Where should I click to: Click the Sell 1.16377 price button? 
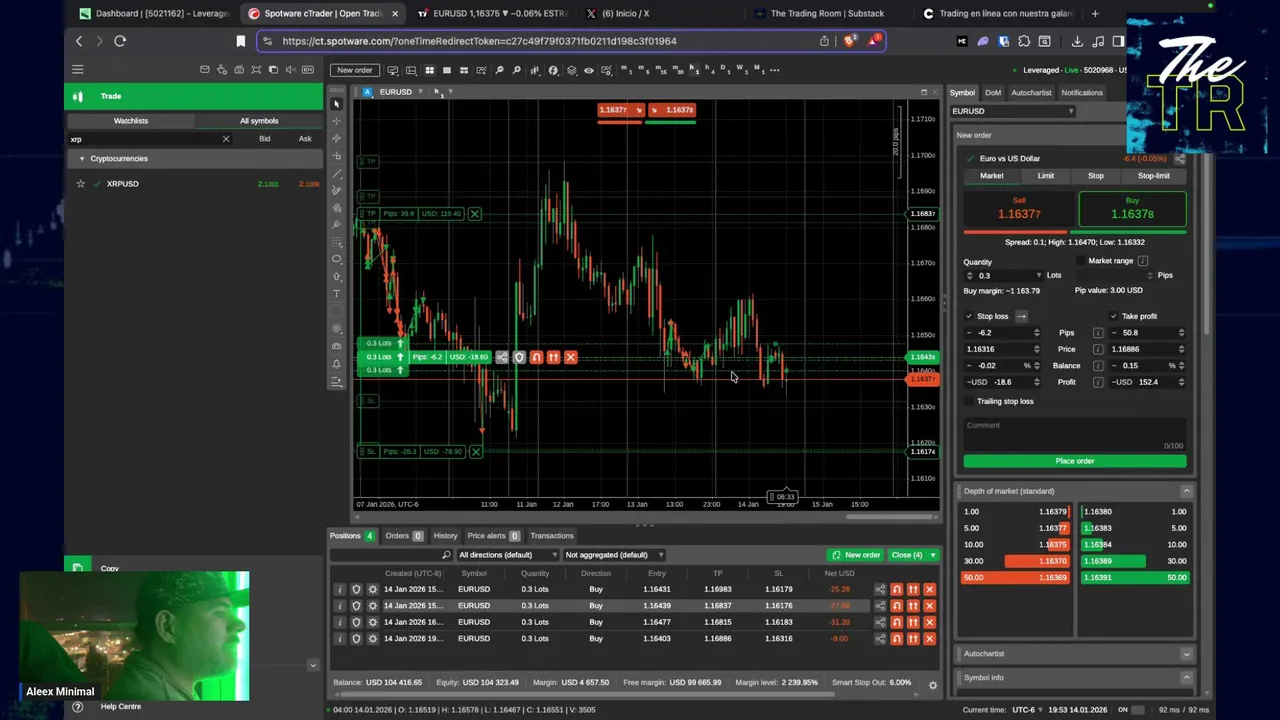[1019, 210]
